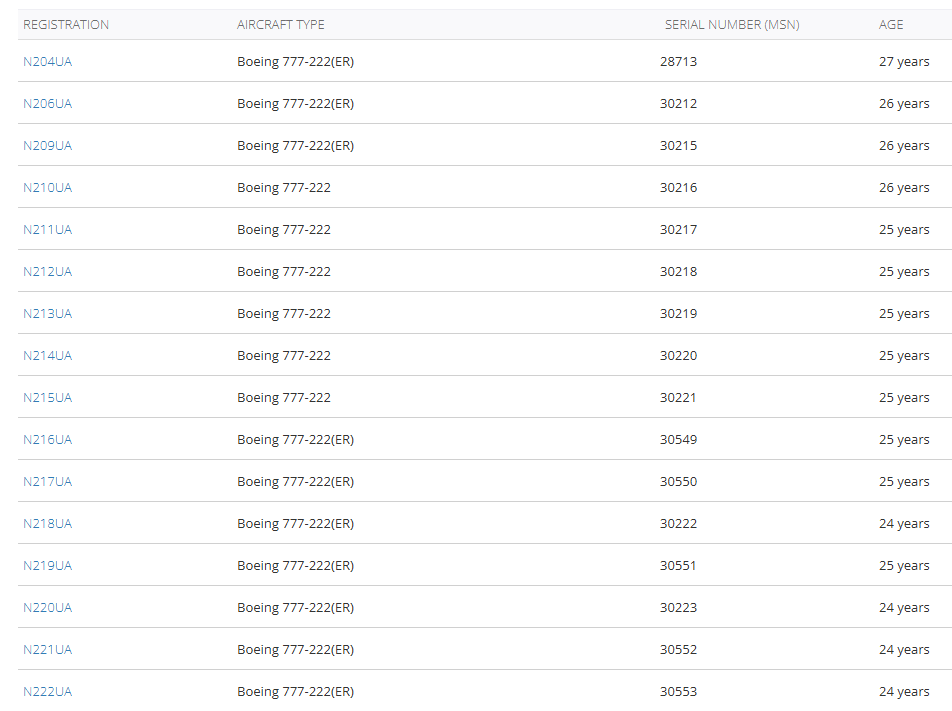The height and width of the screenshot is (711, 952).
Task: Click aircraft type in N215UA row
Action: point(284,397)
